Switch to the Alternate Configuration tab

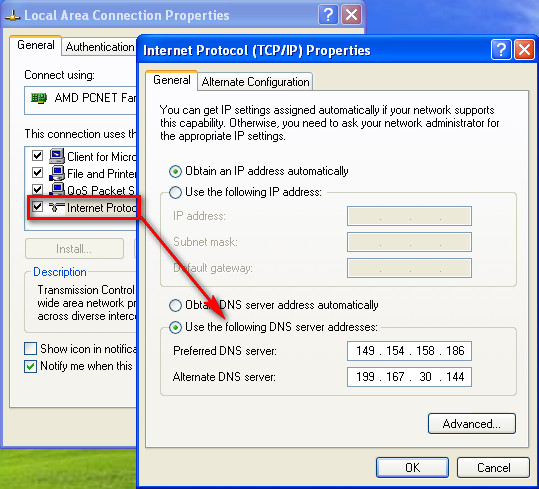click(255, 82)
